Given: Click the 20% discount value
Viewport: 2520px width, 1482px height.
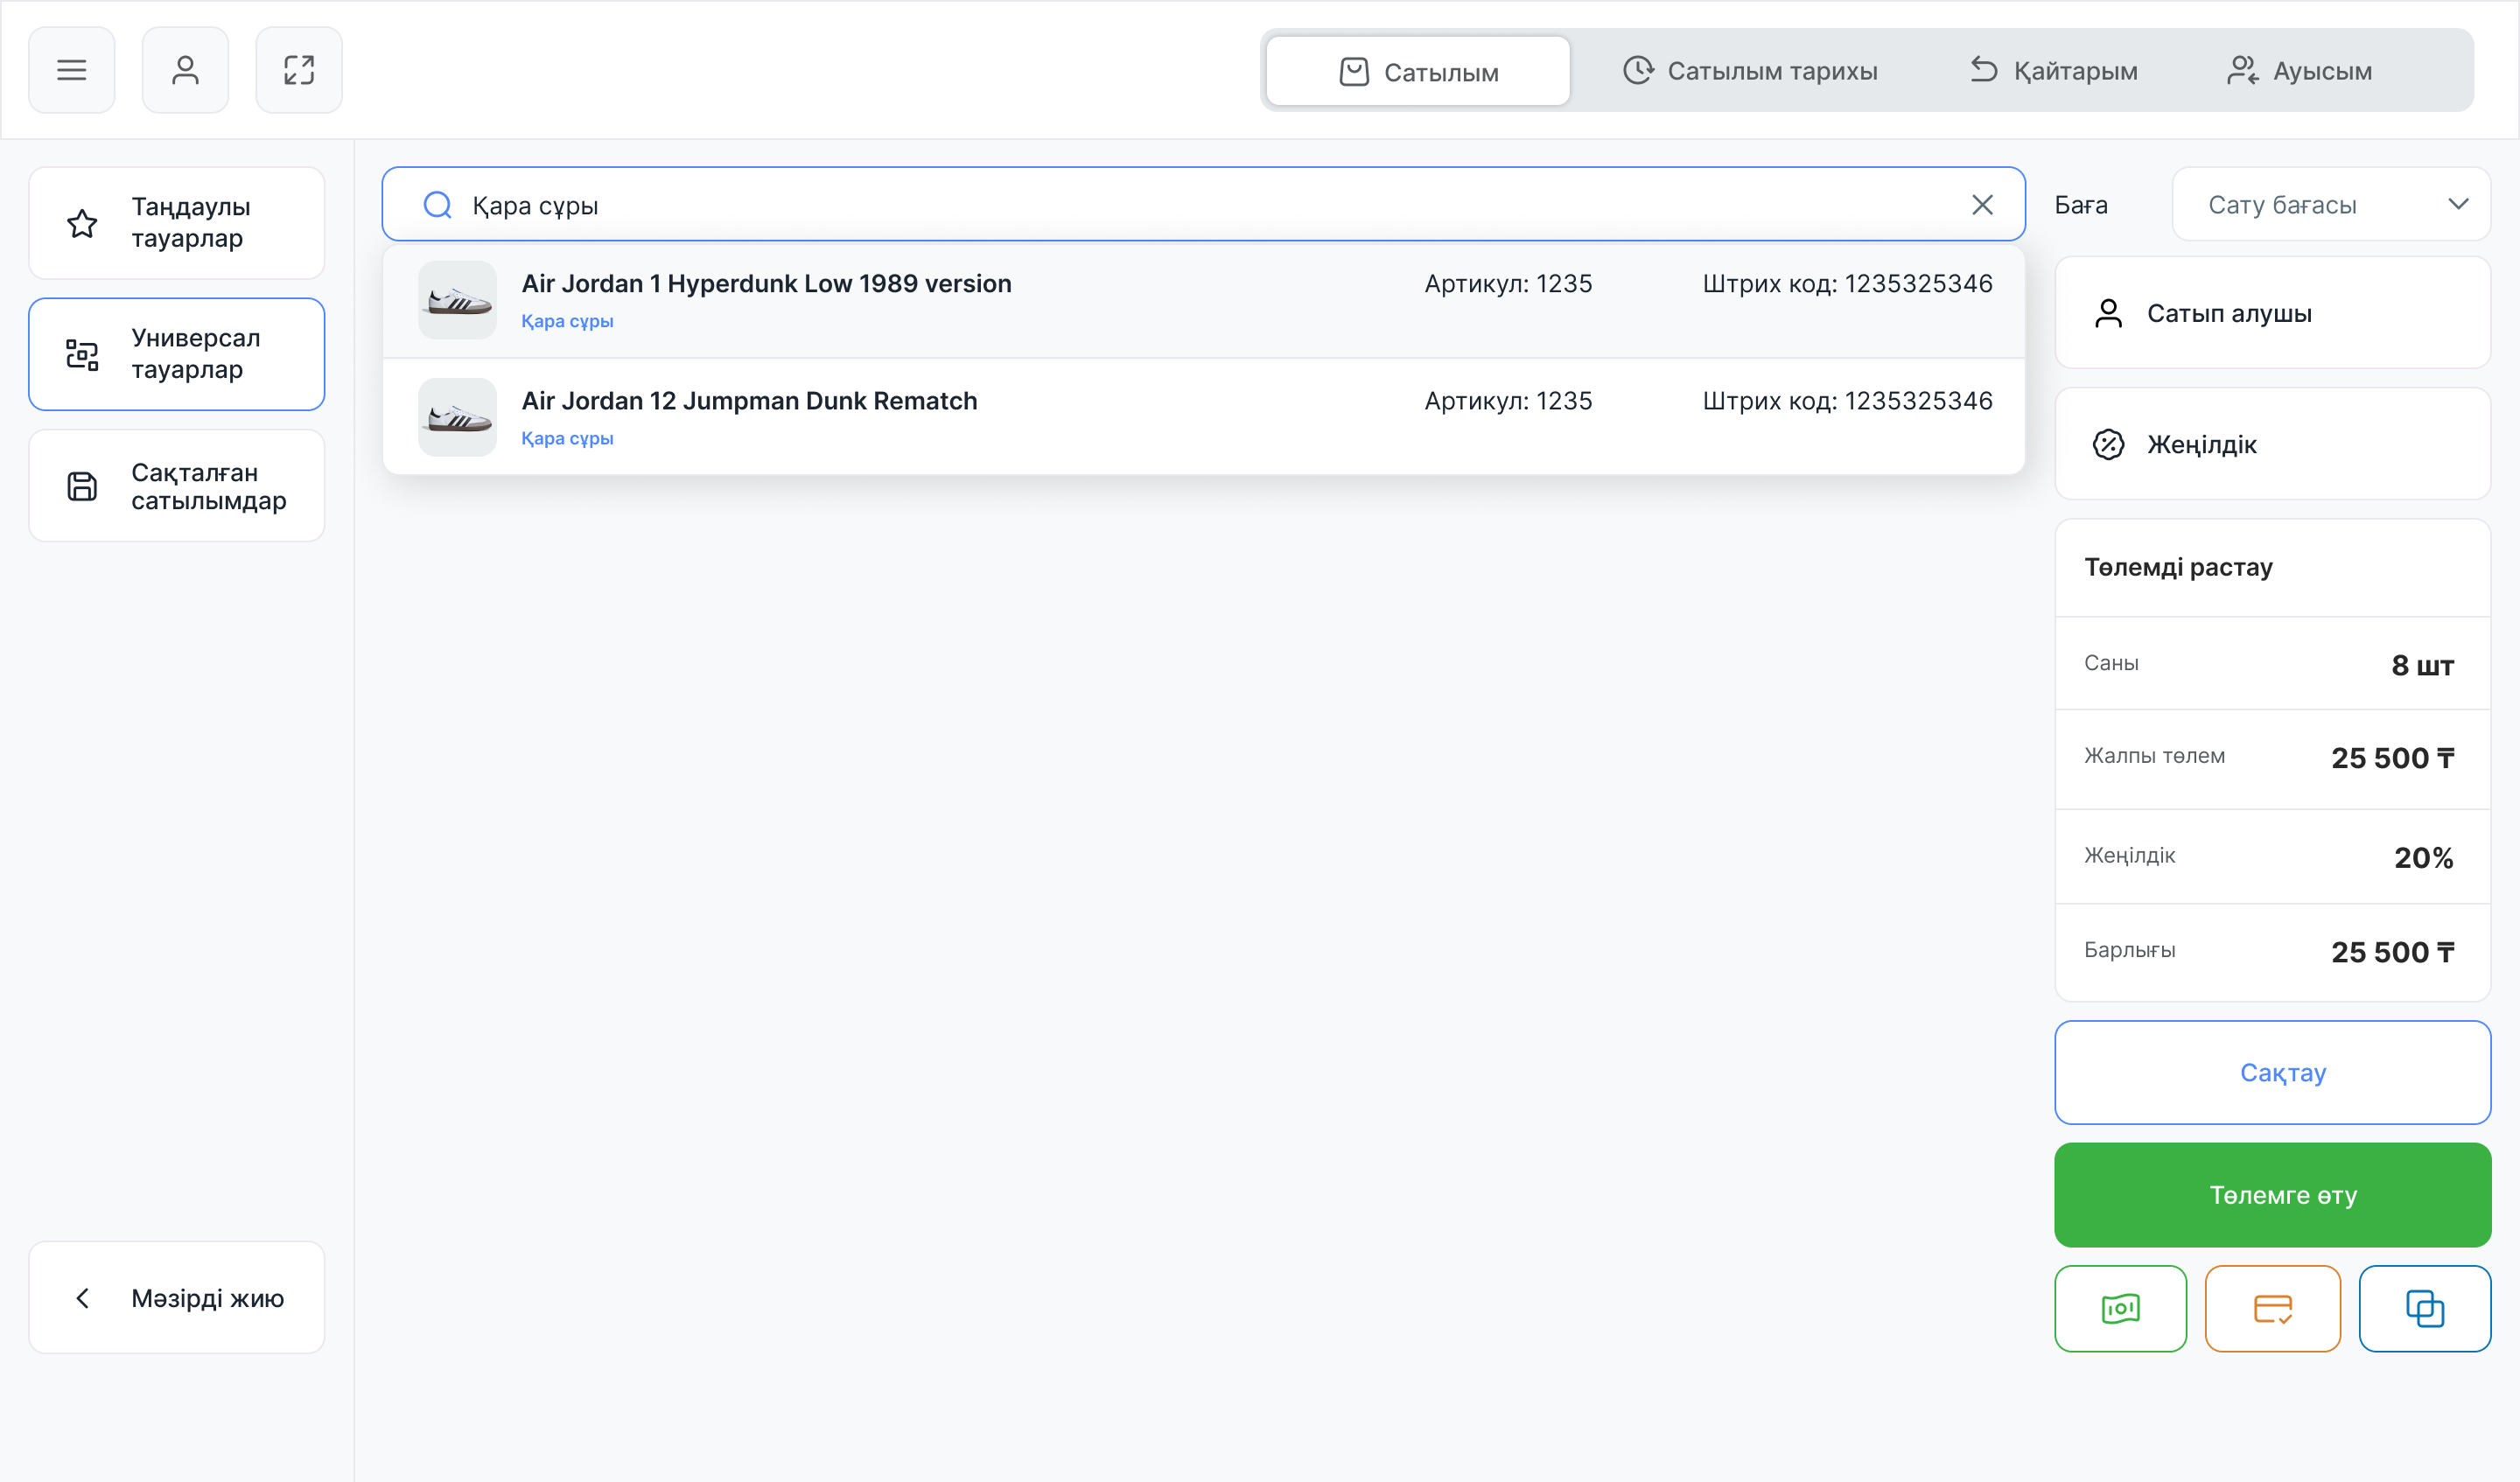Looking at the screenshot, I should pyautogui.click(x=2423, y=857).
